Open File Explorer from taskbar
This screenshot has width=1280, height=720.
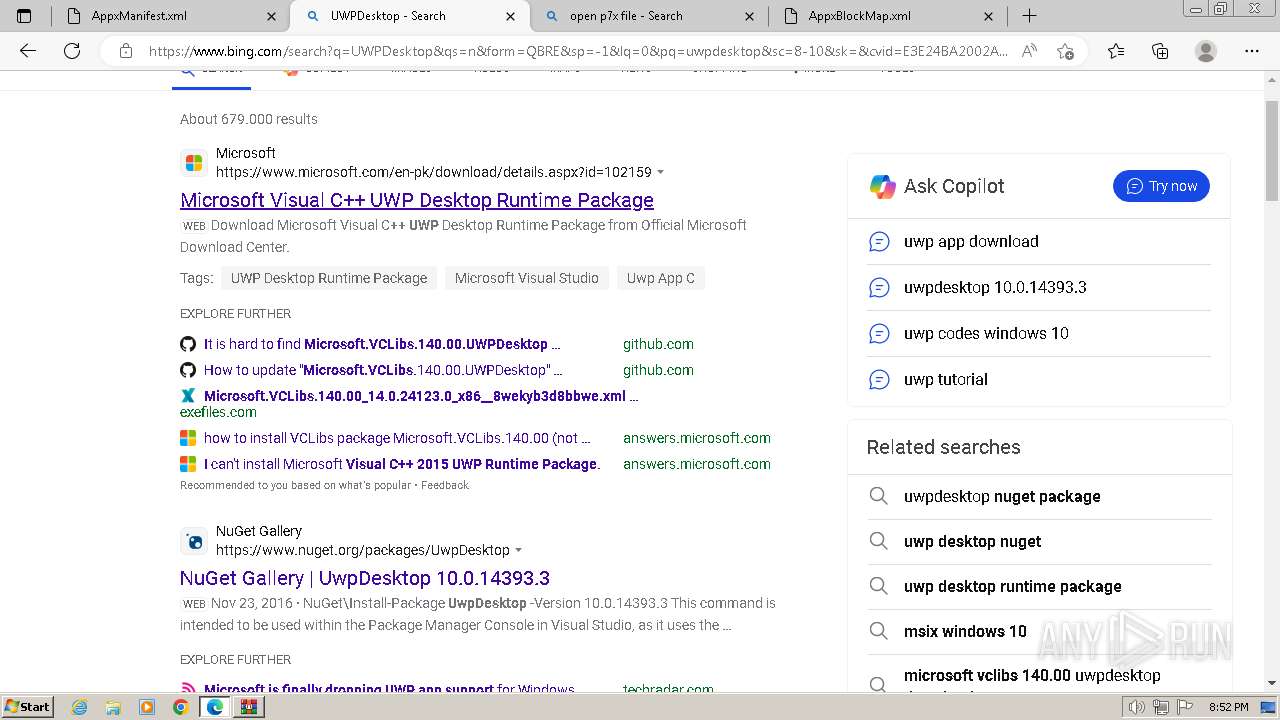click(114, 707)
